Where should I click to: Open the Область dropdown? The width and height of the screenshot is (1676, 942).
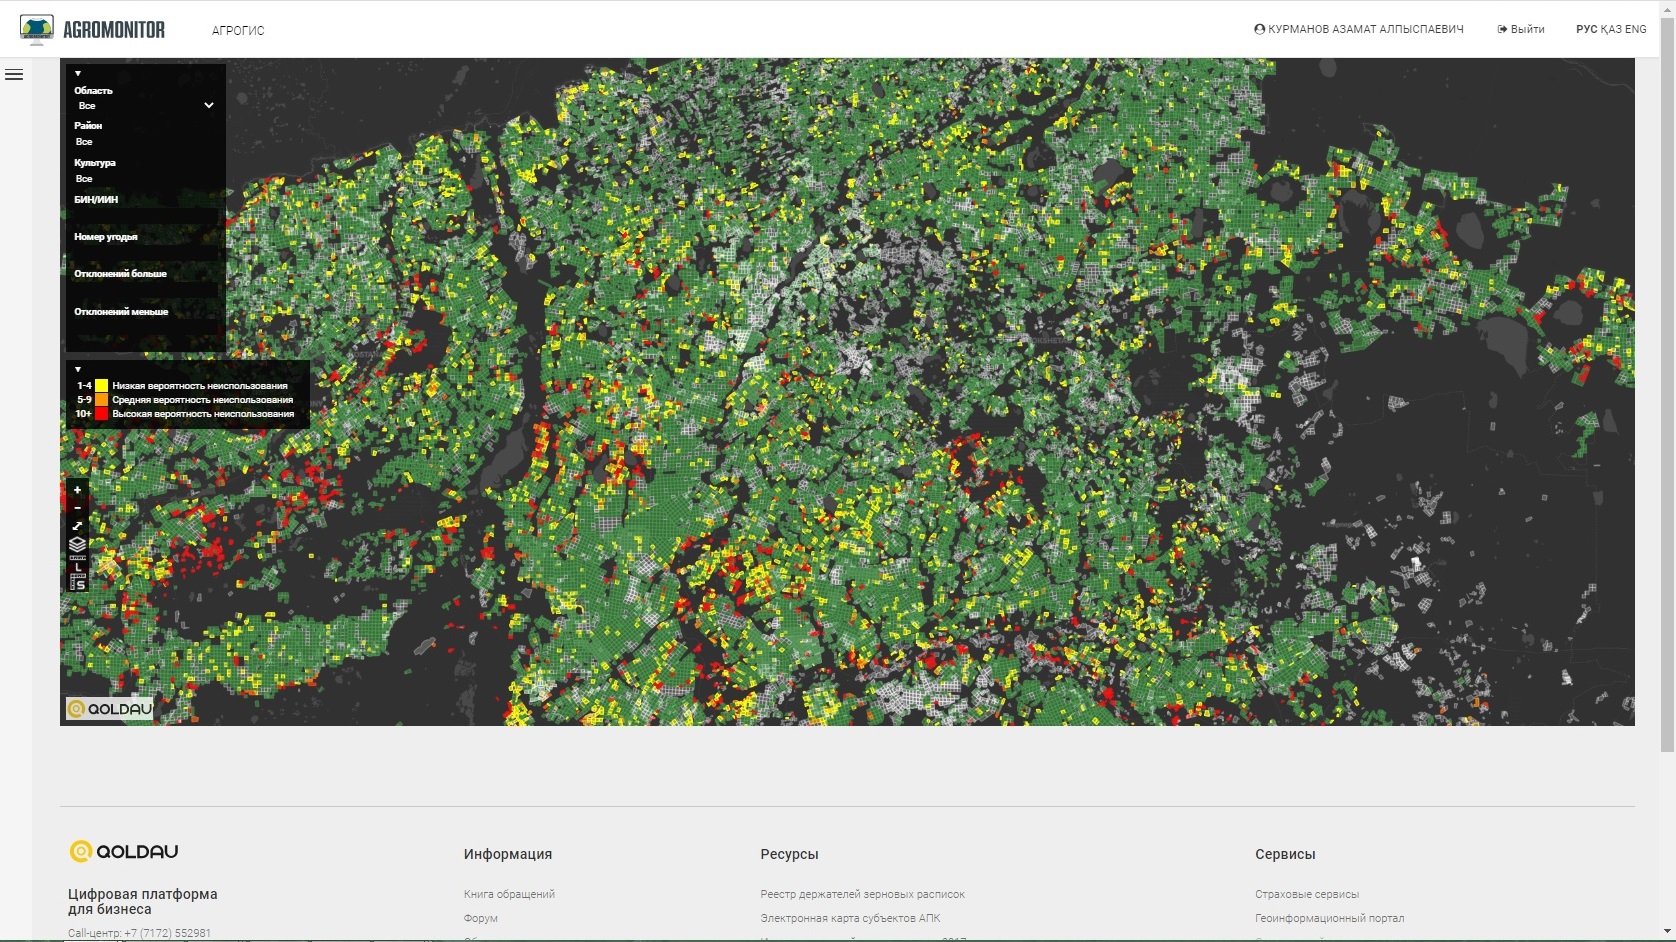(145, 106)
